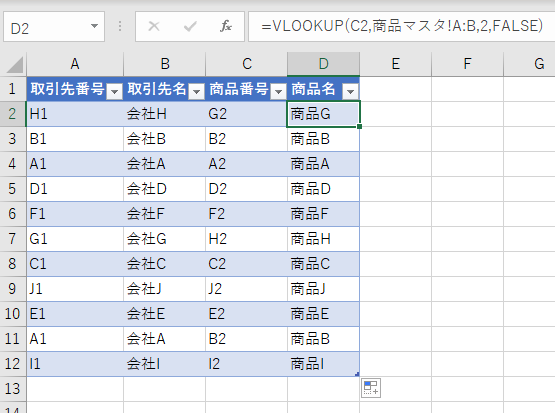Click cell containing 商品F

pyautogui.click(x=324, y=214)
